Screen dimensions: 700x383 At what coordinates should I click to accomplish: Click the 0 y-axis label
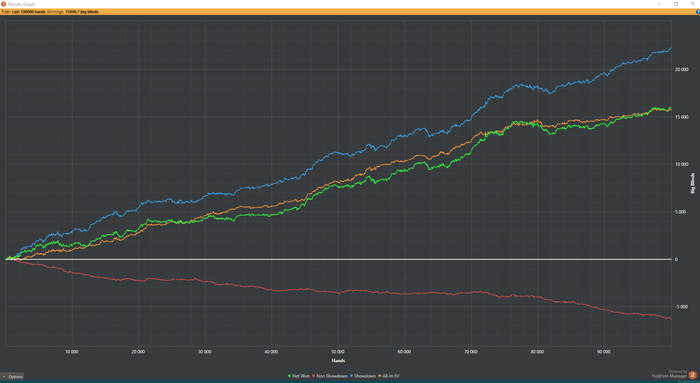[676, 259]
